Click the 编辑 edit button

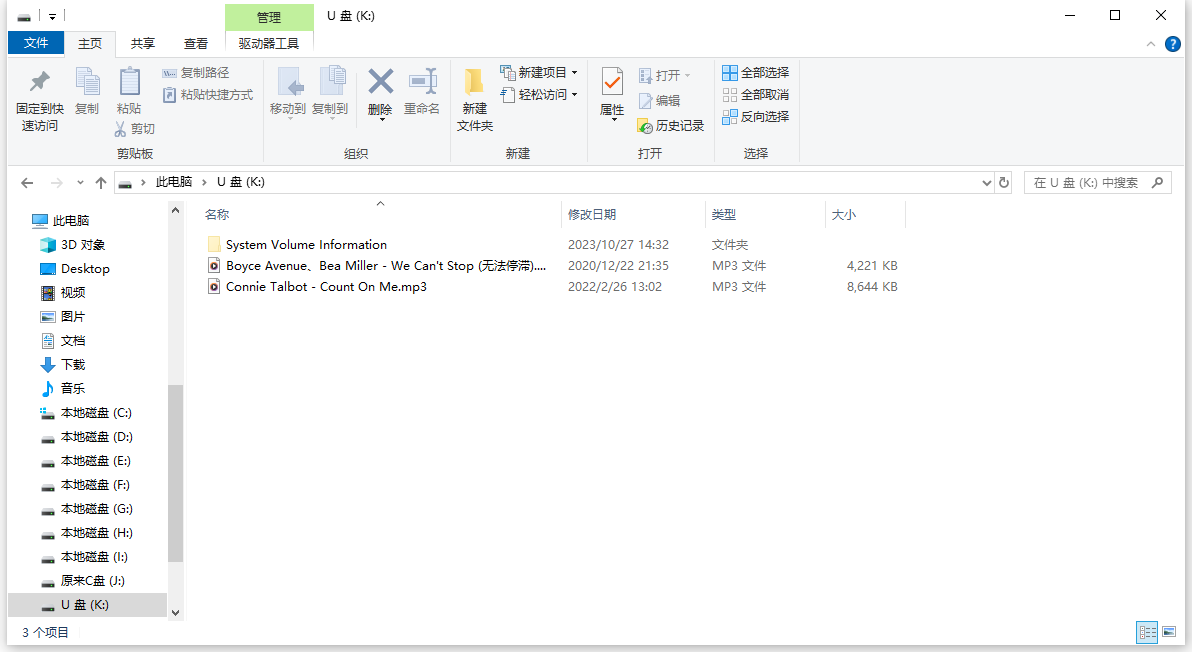(x=659, y=101)
